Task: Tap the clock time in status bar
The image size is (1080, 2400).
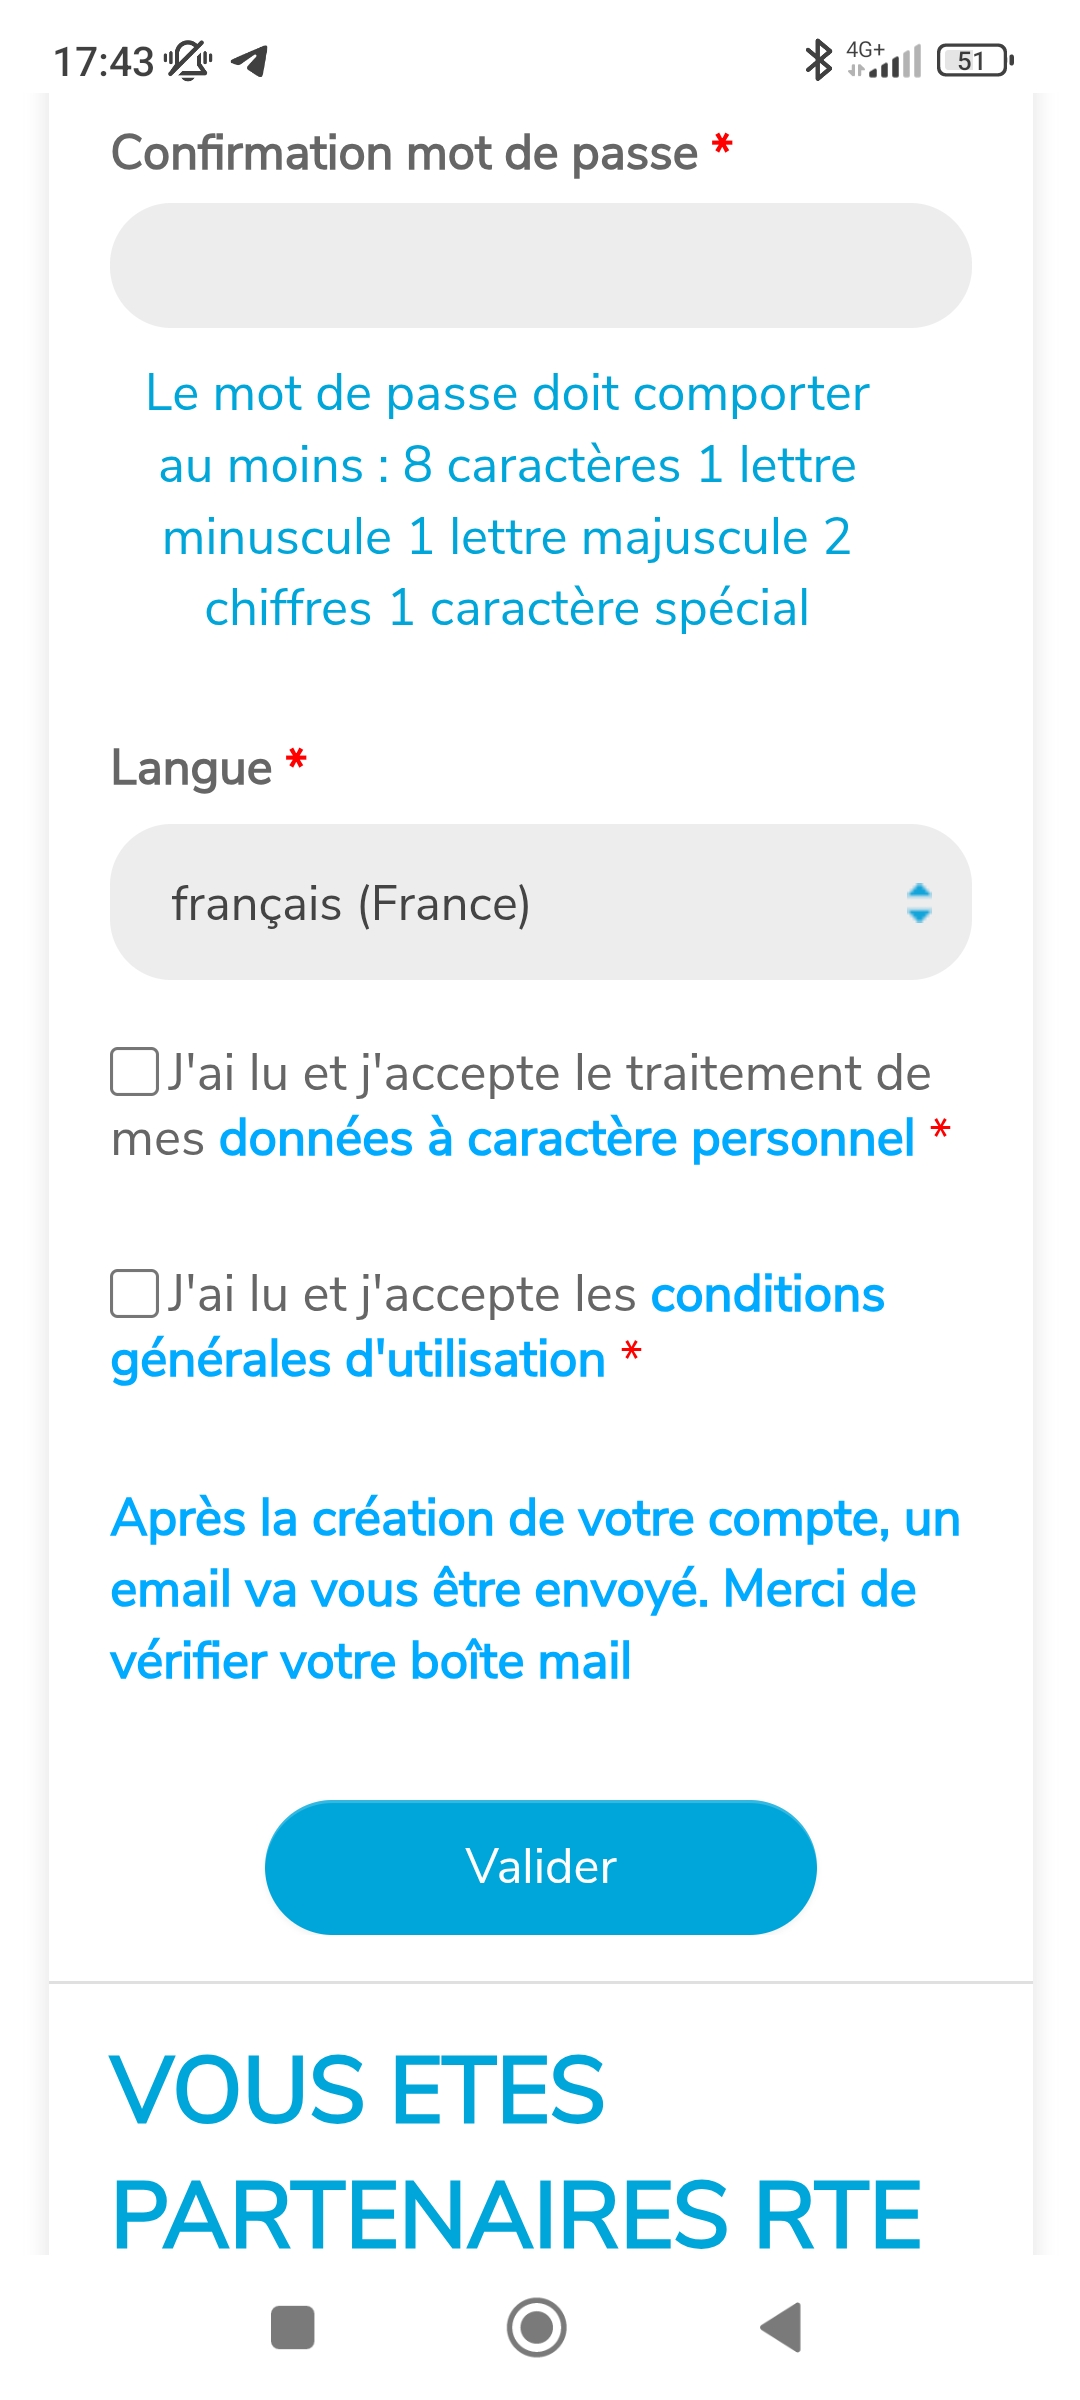Action: pos(103,62)
